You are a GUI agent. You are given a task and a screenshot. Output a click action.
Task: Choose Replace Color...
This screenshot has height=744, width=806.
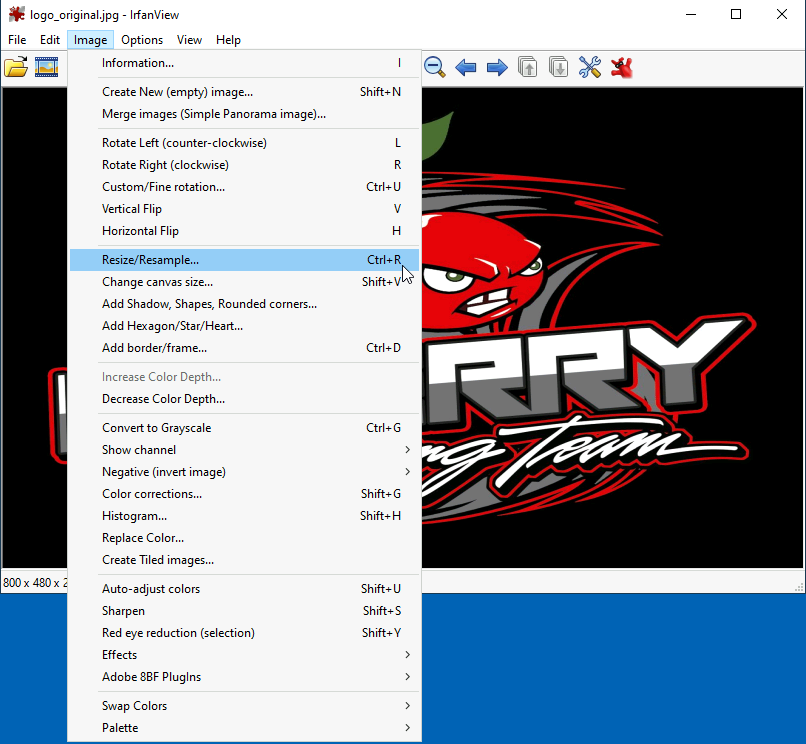(x=244, y=538)
